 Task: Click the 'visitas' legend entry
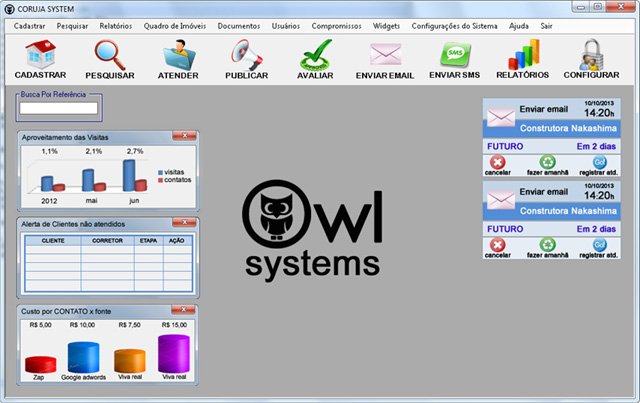coord(171,172)
